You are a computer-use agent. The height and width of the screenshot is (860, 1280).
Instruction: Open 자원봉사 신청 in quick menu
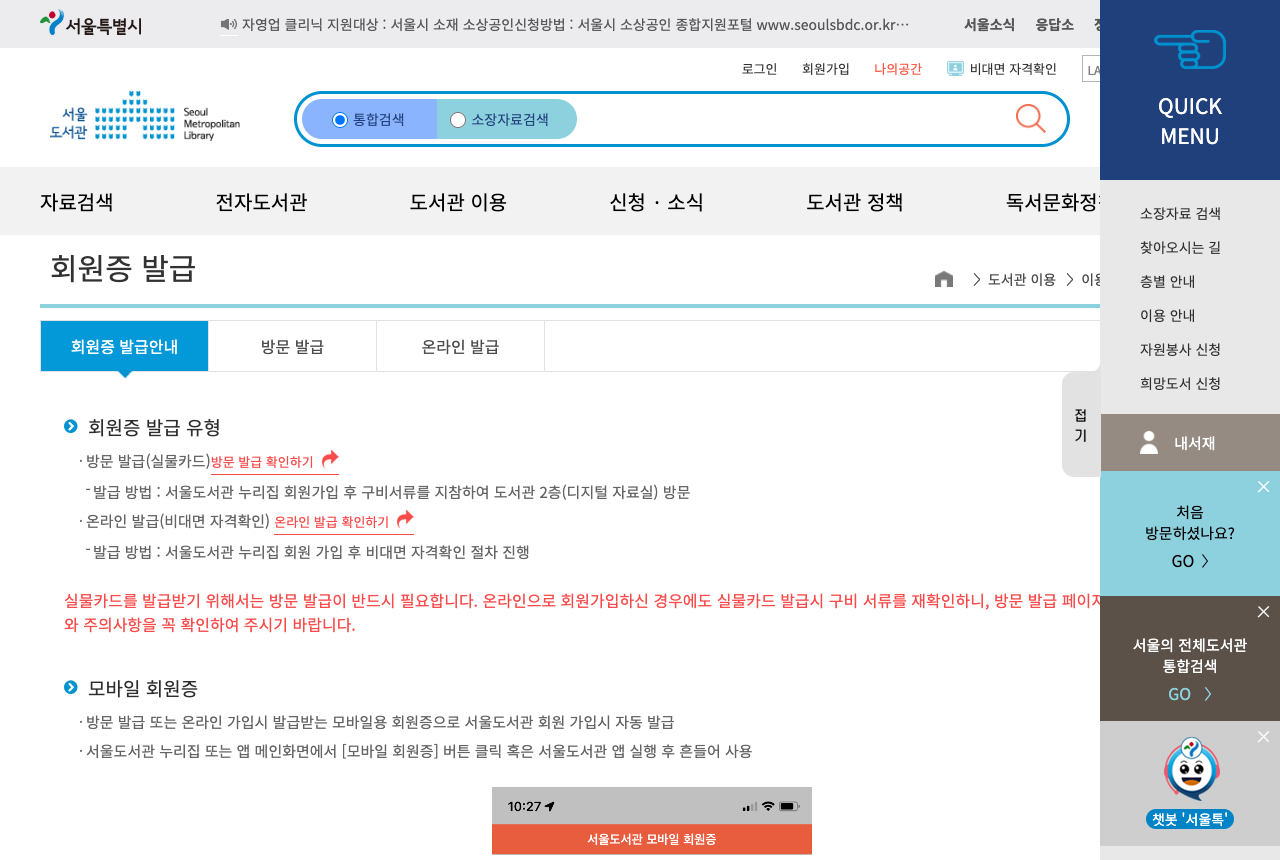[1180, 349]
